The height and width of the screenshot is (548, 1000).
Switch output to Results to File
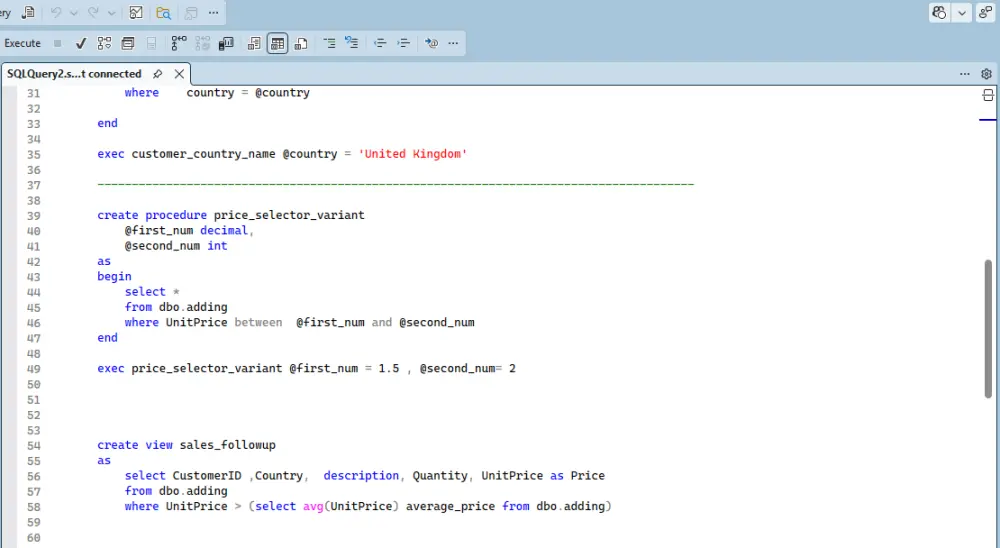point(301,43)
